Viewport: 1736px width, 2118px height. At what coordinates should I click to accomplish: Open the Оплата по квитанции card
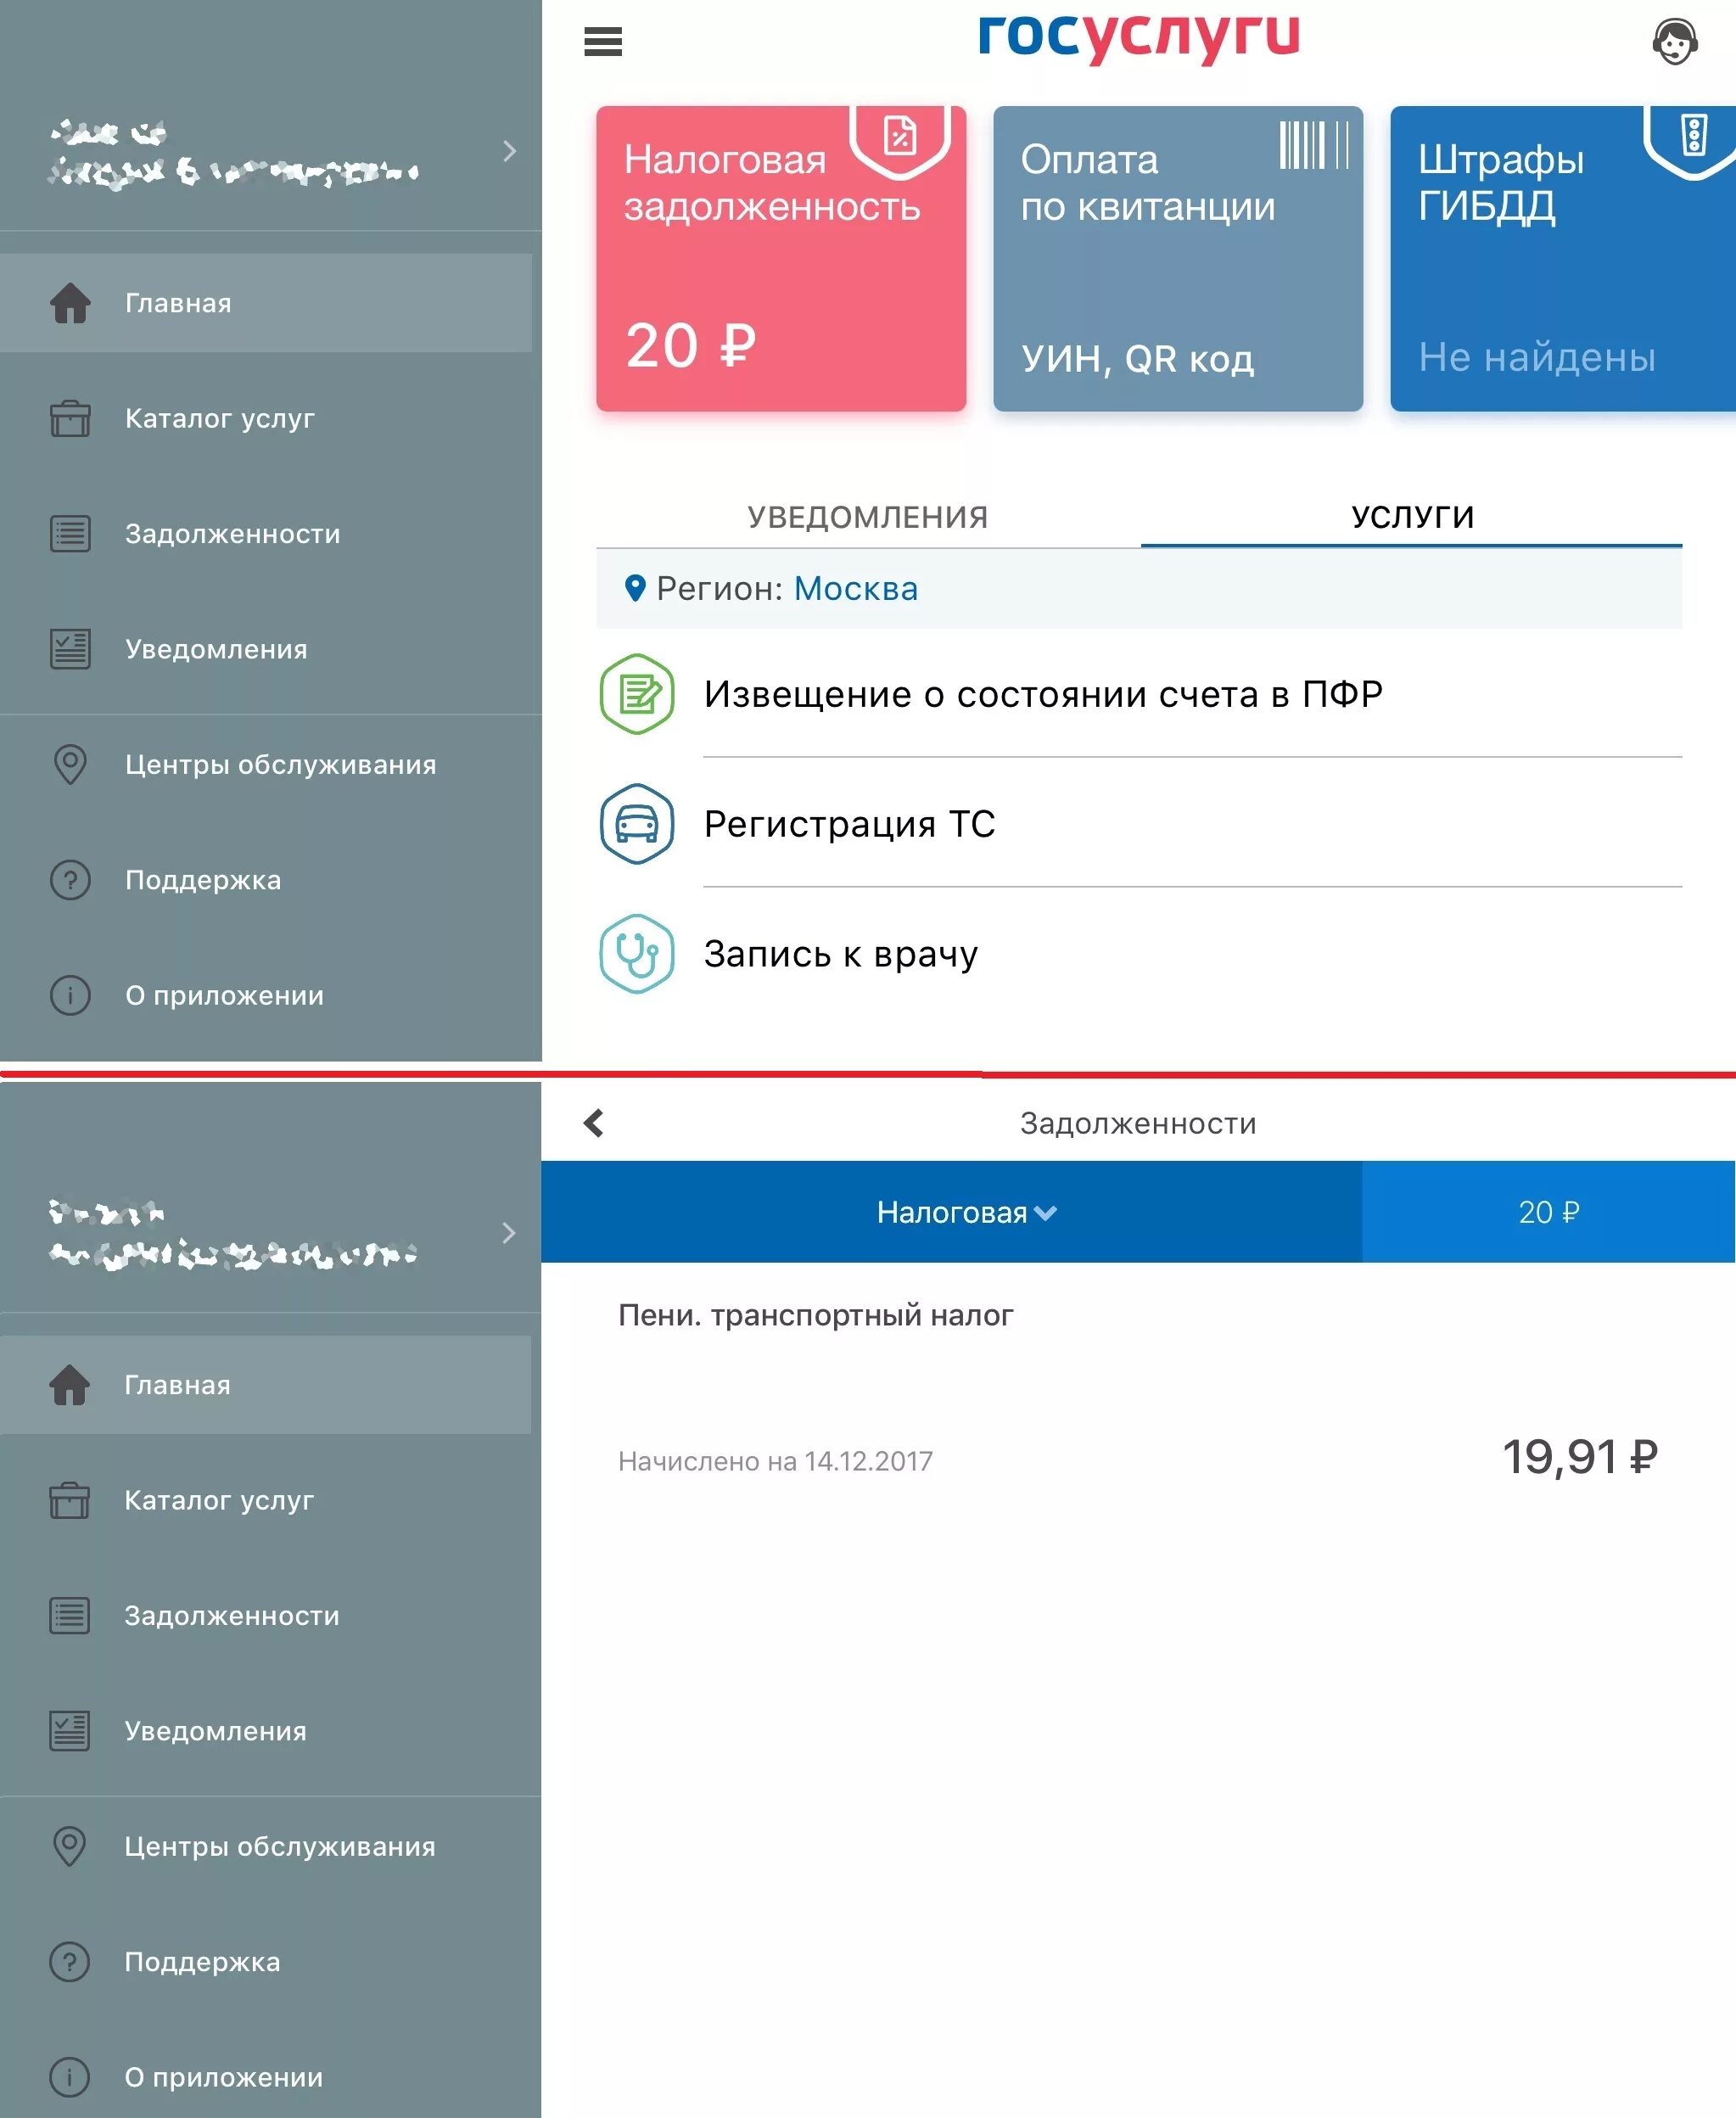(1178, 258)
